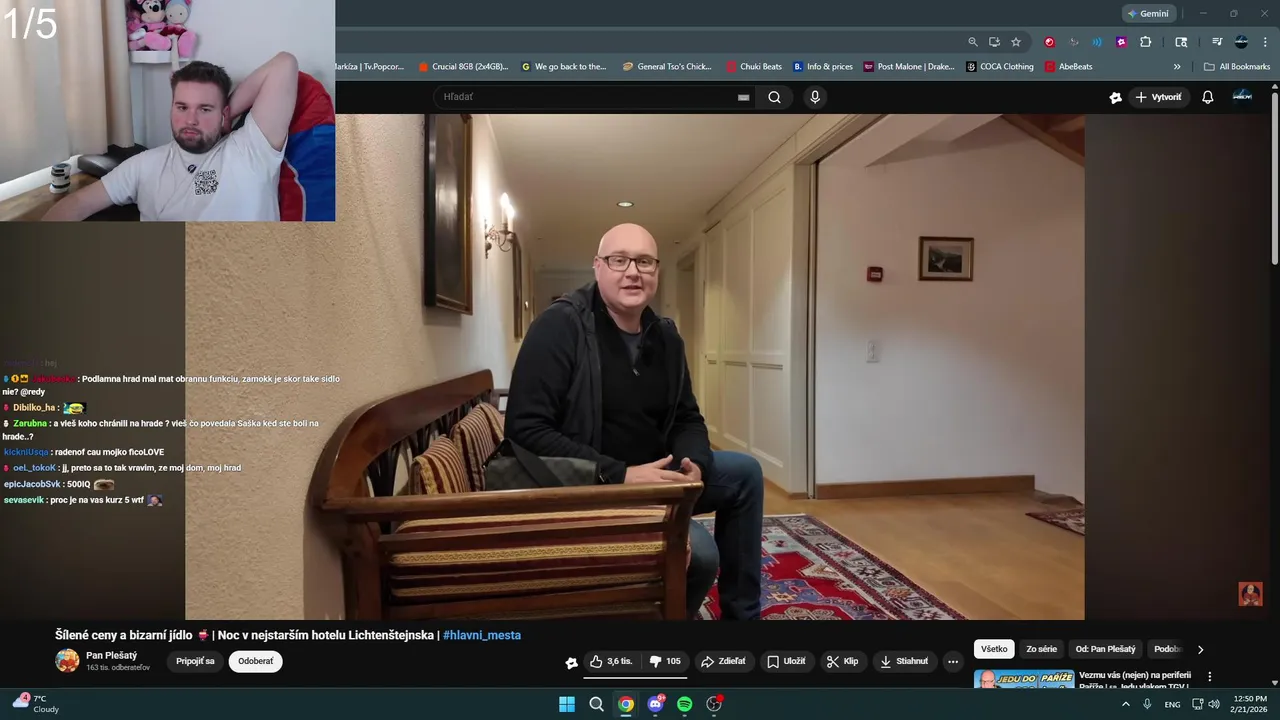Open the Vezmu vás video thumbnail
The width and height of the screenshot is (1280, 720).
(x=1024, y=679)
